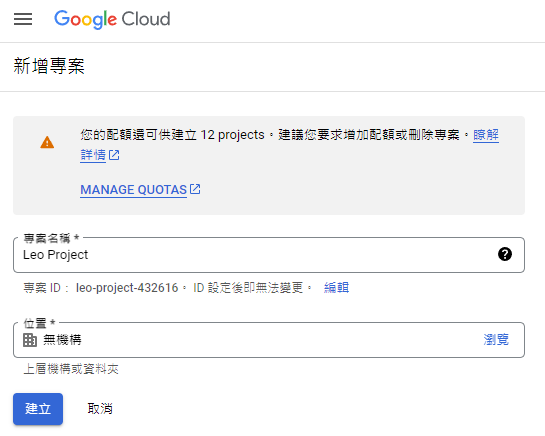Click 編輯 to edit the project ID
545x436 pixels.
336,288
